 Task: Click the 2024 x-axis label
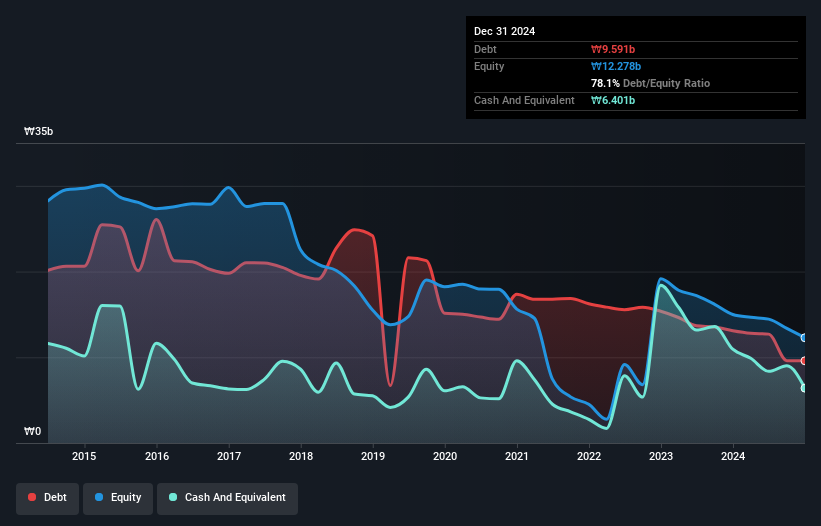click(733, 456)
